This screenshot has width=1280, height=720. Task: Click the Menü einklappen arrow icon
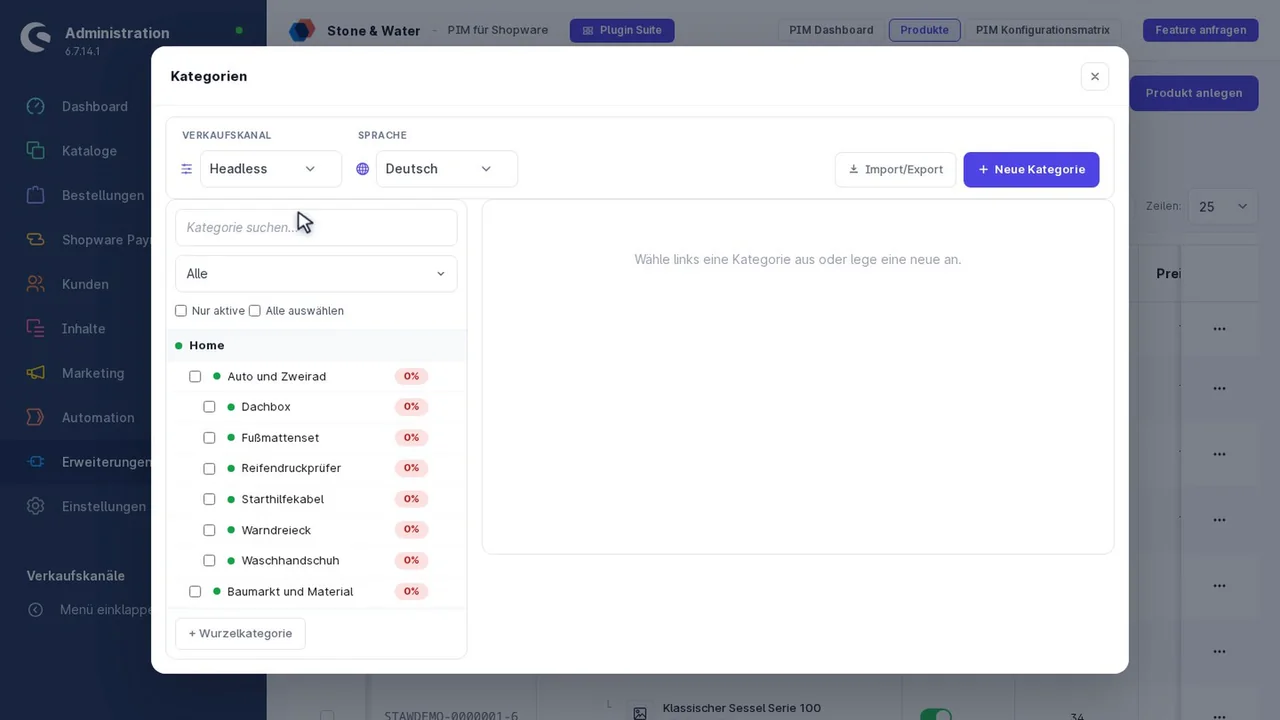(x=36, y=610)
